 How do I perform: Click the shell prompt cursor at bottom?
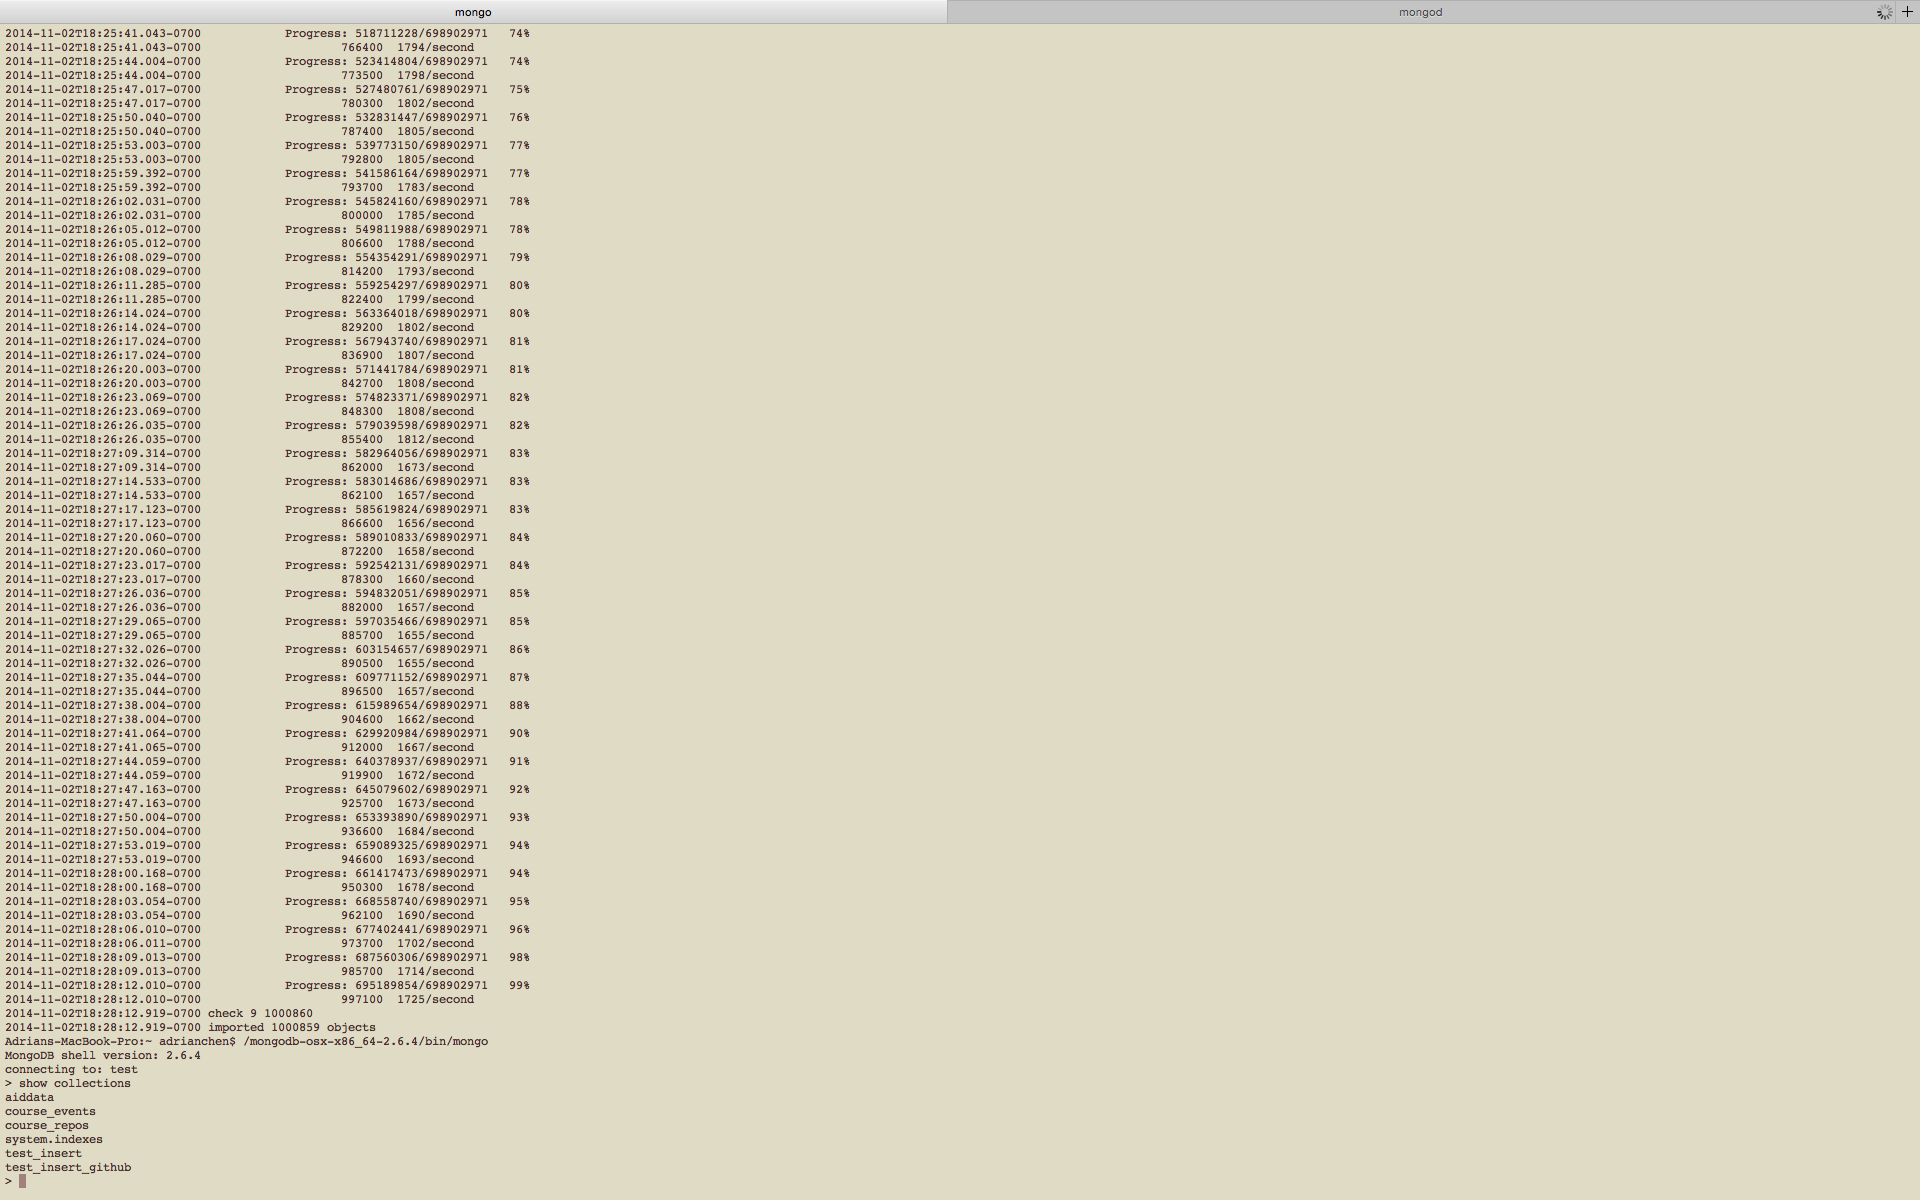pos(22,1181)
